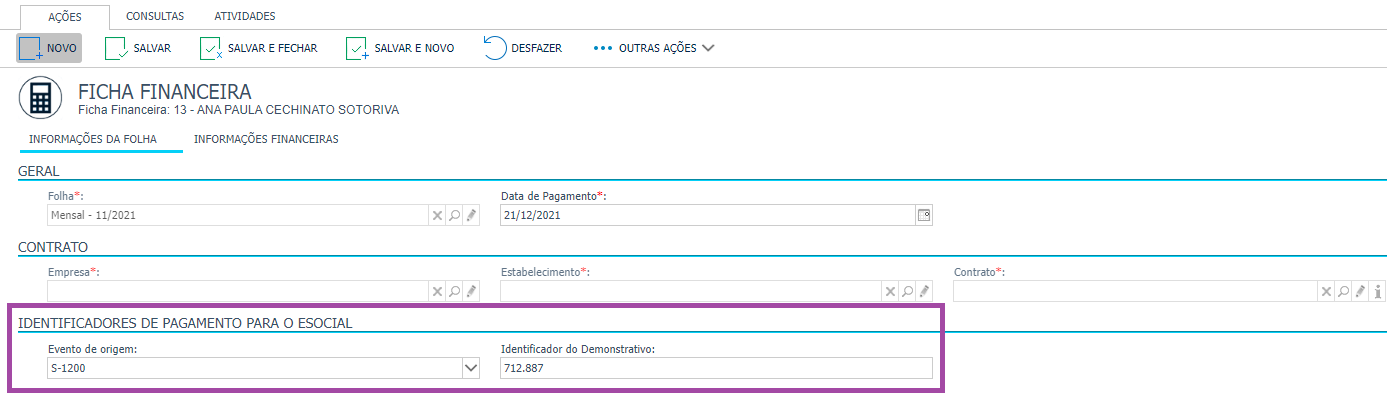Show Contrato info via the i icon
The image size is (1387, 403).
[x=1378, y=291]
